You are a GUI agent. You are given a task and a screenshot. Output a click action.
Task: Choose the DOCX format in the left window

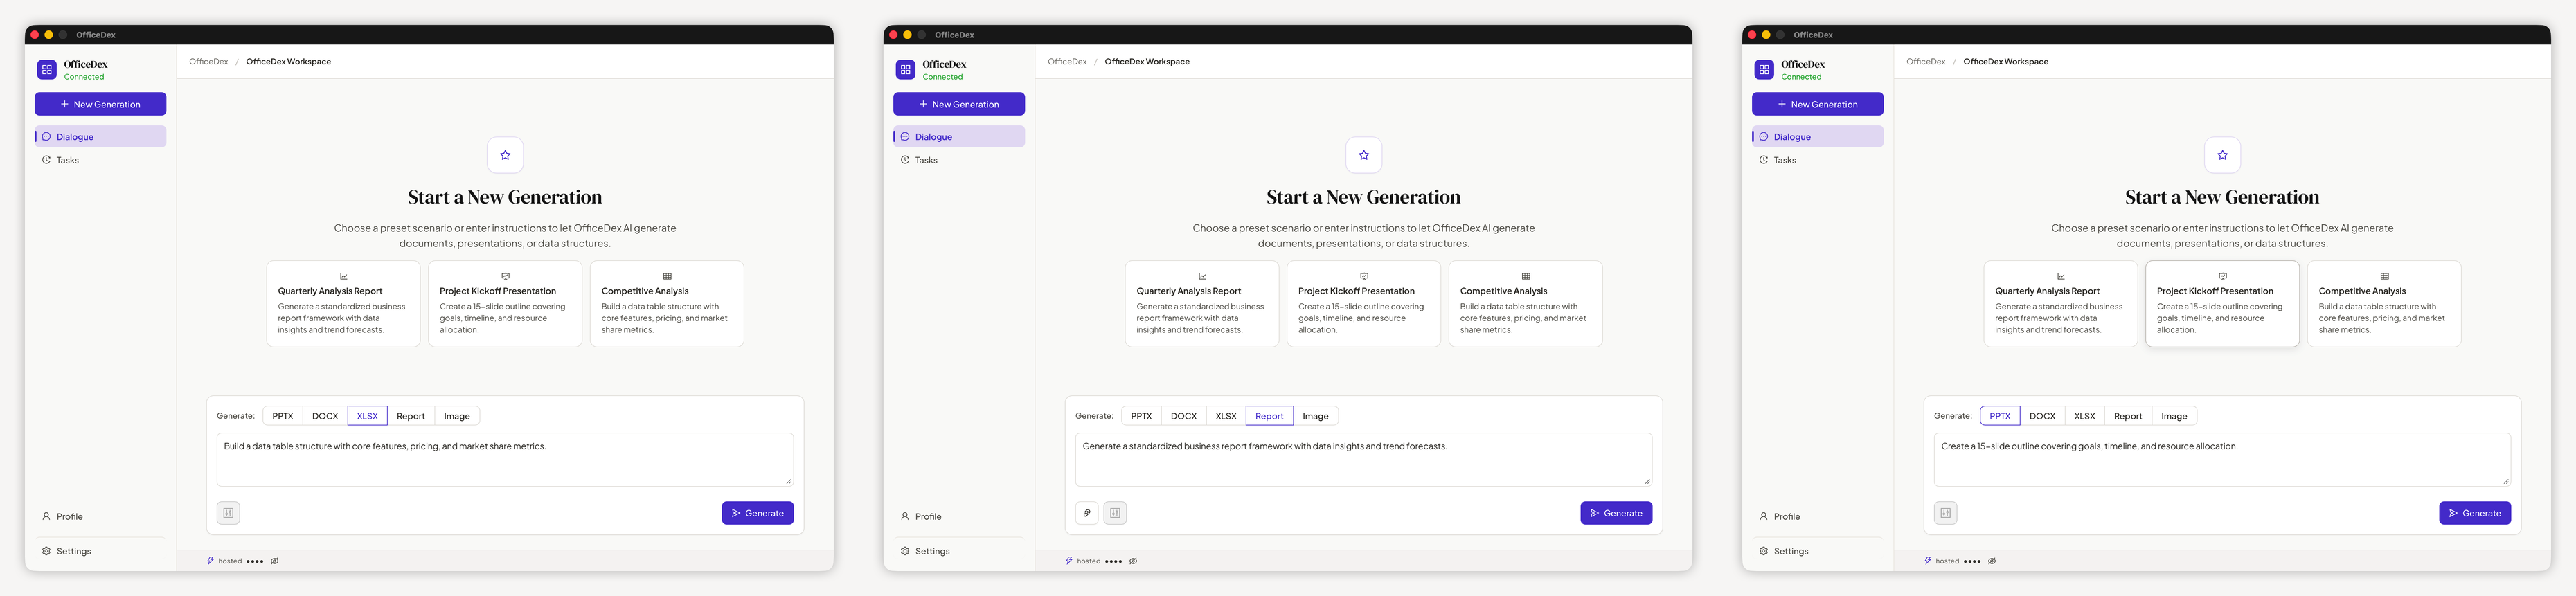[325, 416]
